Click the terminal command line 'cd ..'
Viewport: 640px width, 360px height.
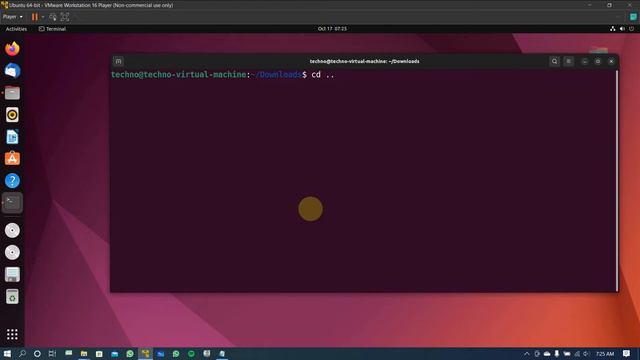pyautogui.click(x=322, y=75)
